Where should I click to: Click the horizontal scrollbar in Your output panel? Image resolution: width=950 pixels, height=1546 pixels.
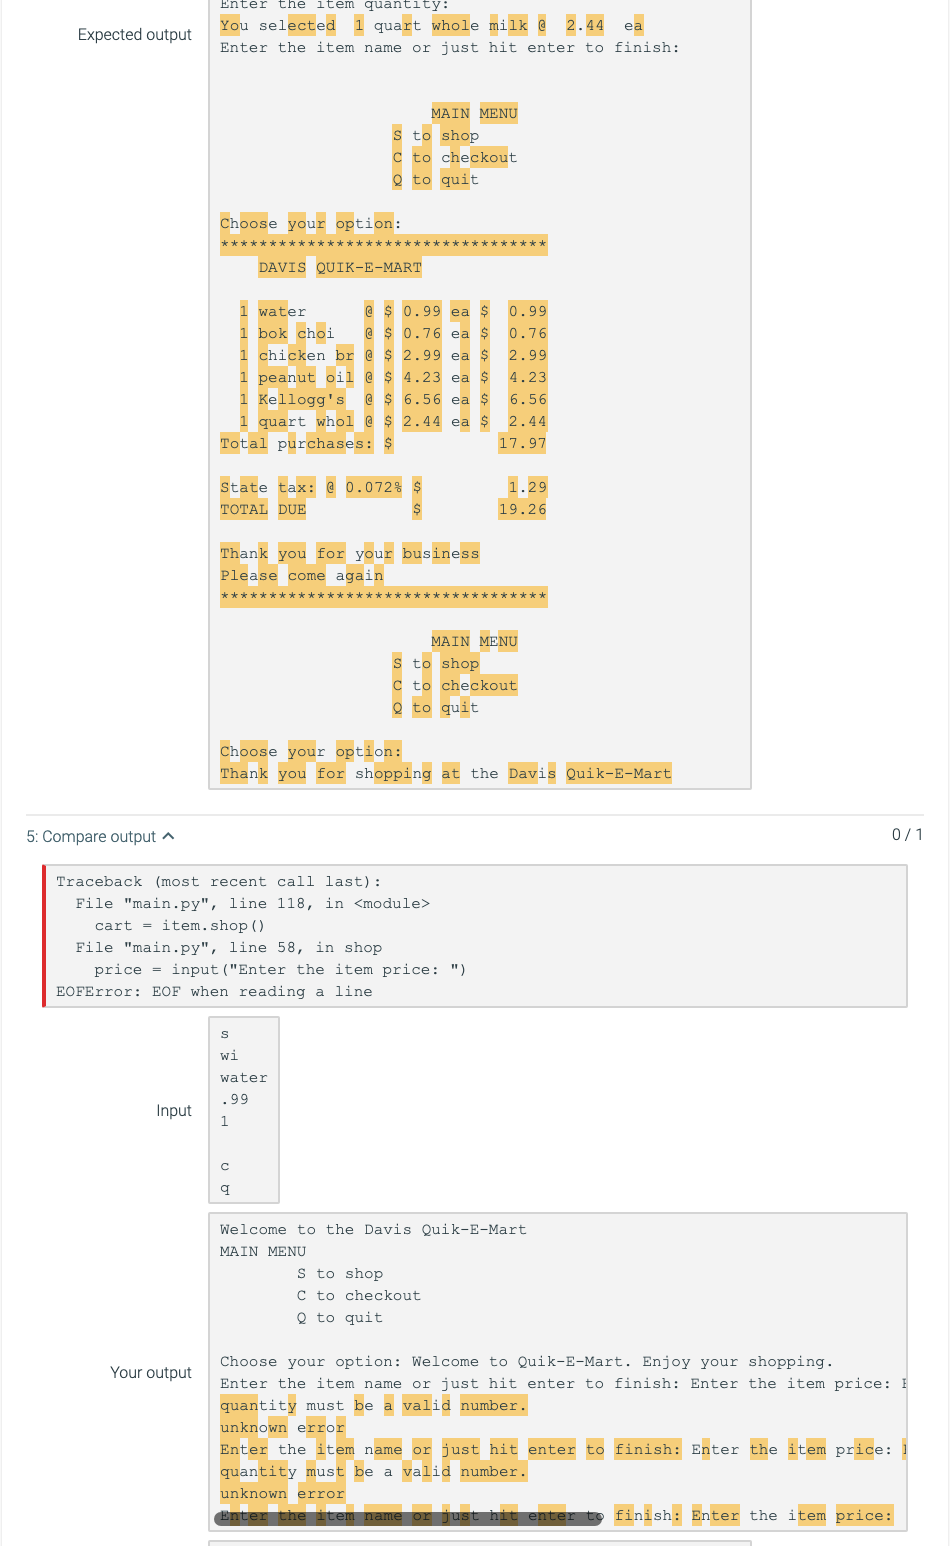point(410,1518)
